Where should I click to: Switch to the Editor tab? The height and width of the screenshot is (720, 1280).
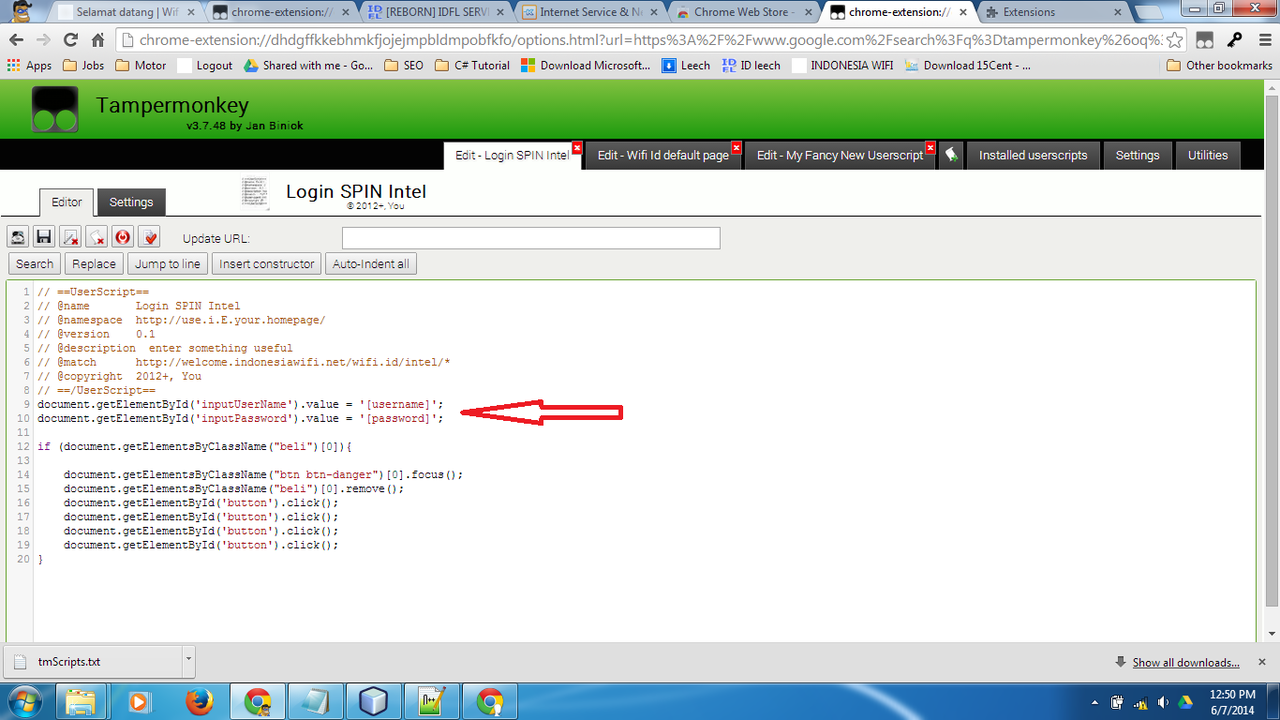coord(67,202)
